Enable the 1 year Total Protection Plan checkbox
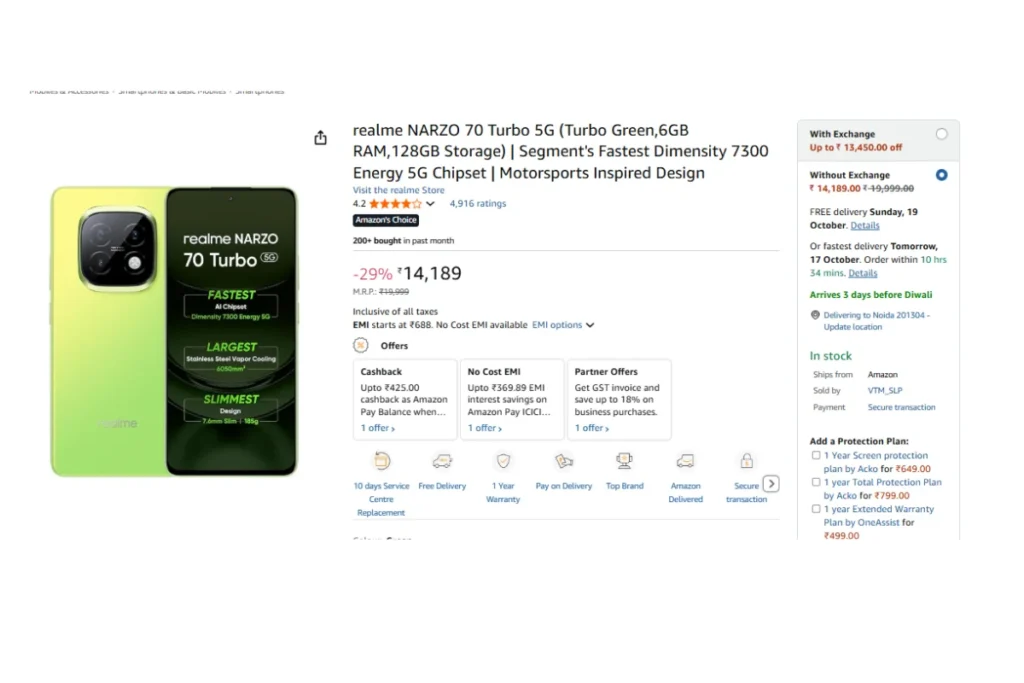 tap(816, 482)
